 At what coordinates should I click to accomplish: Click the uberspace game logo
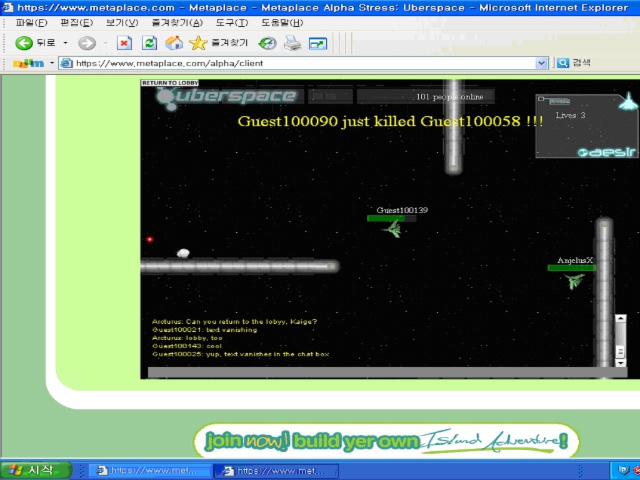226,98
